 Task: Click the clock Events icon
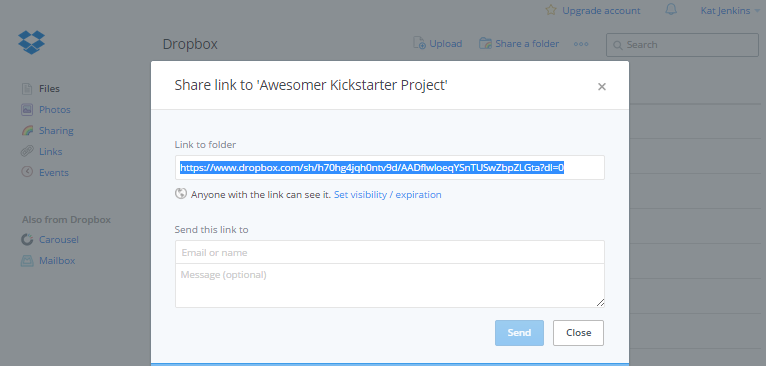point(27,172)
